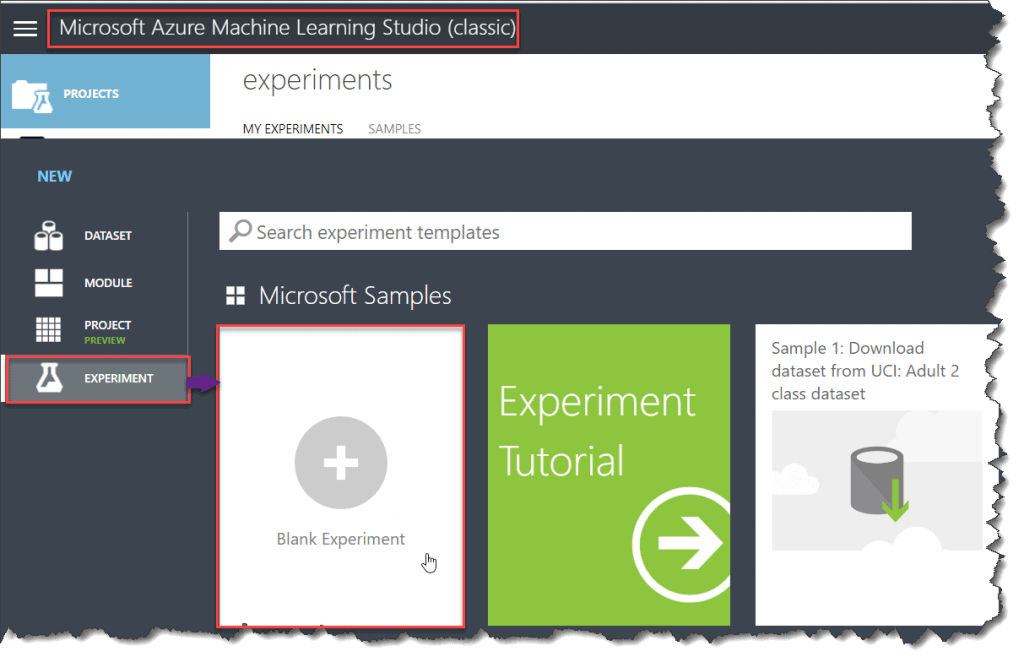Switch to the Samples tab
The height and width of the screenshot is (662, 1024).
click(x=394, y=129)
